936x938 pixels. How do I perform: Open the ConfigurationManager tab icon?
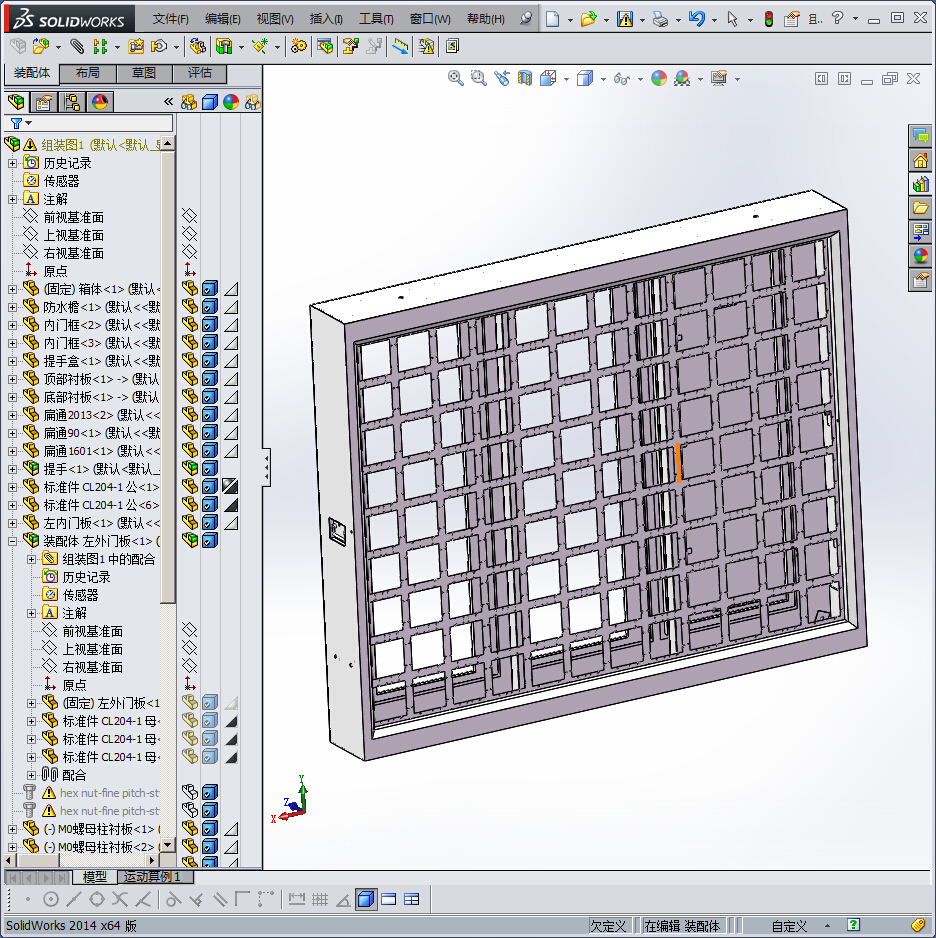tap(72, 102)
